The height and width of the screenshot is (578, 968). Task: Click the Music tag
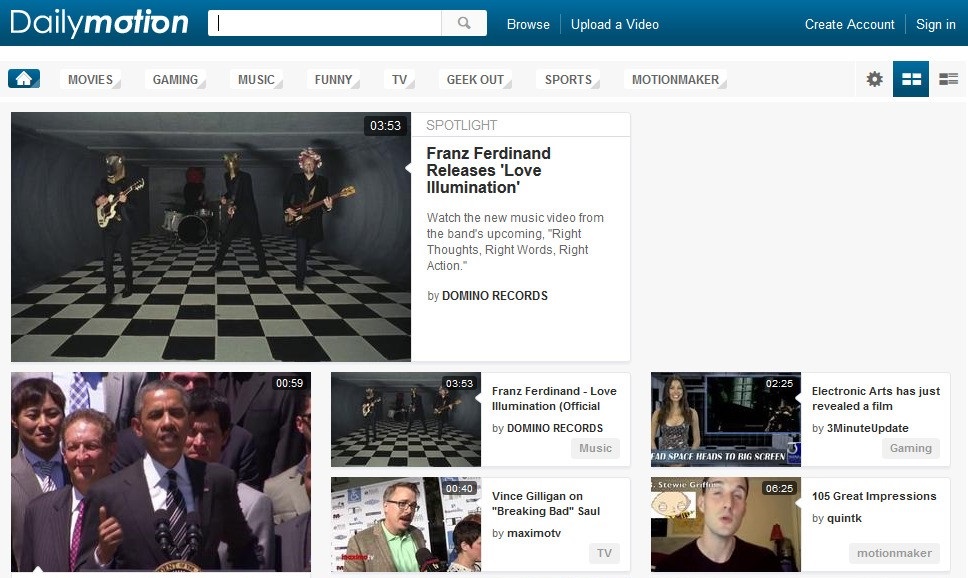[x=595, y=448]
